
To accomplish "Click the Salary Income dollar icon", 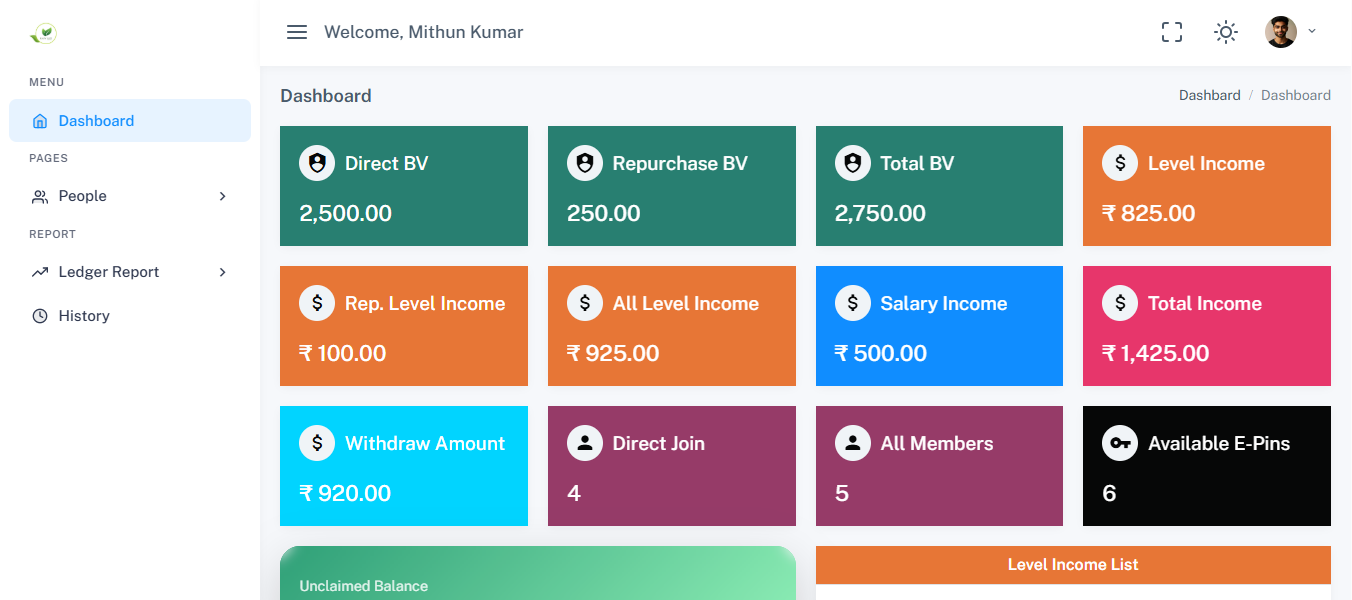I will (x=853, y=303).
